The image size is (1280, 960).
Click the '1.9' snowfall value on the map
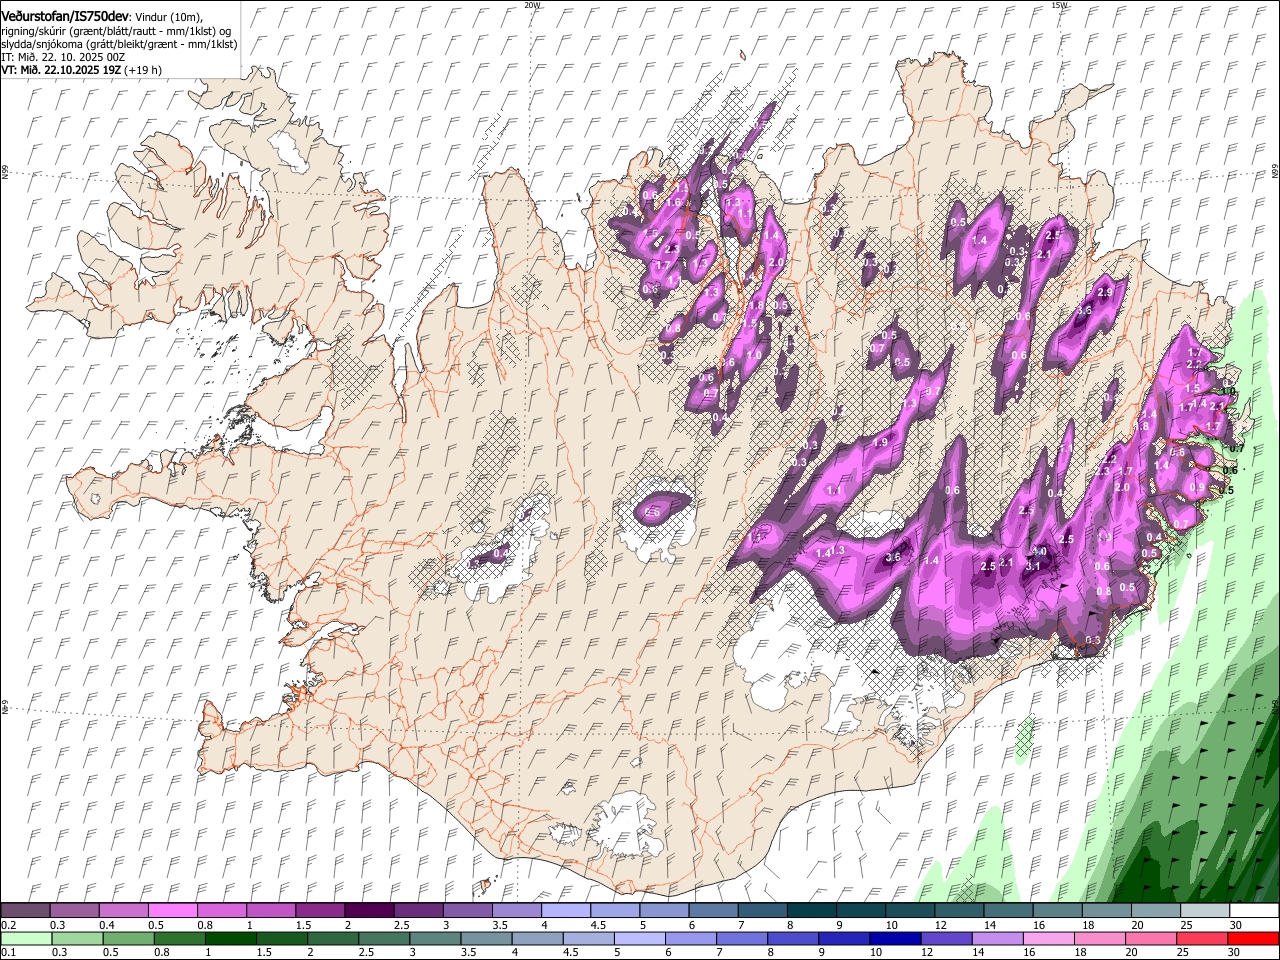click(880, 442)
